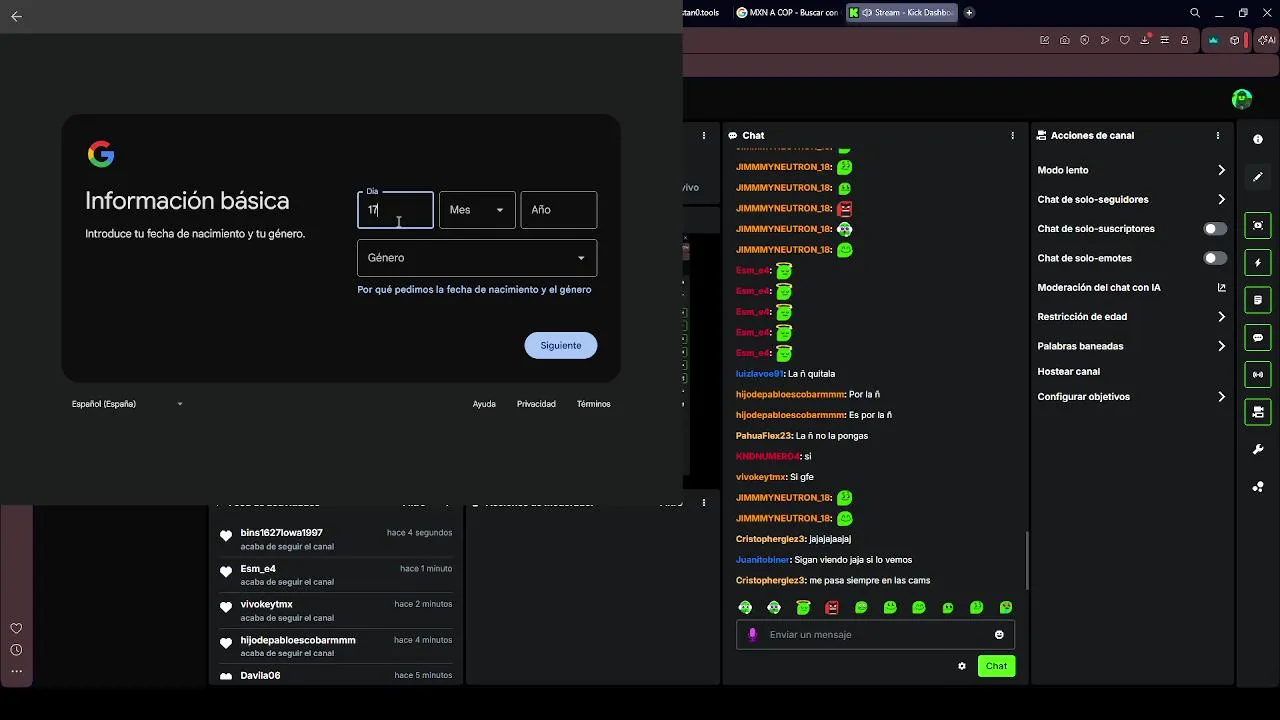The width and height of the screenshot is (1280, 720).
Task: Open the Género dropdown
Action: pos(477,258)
